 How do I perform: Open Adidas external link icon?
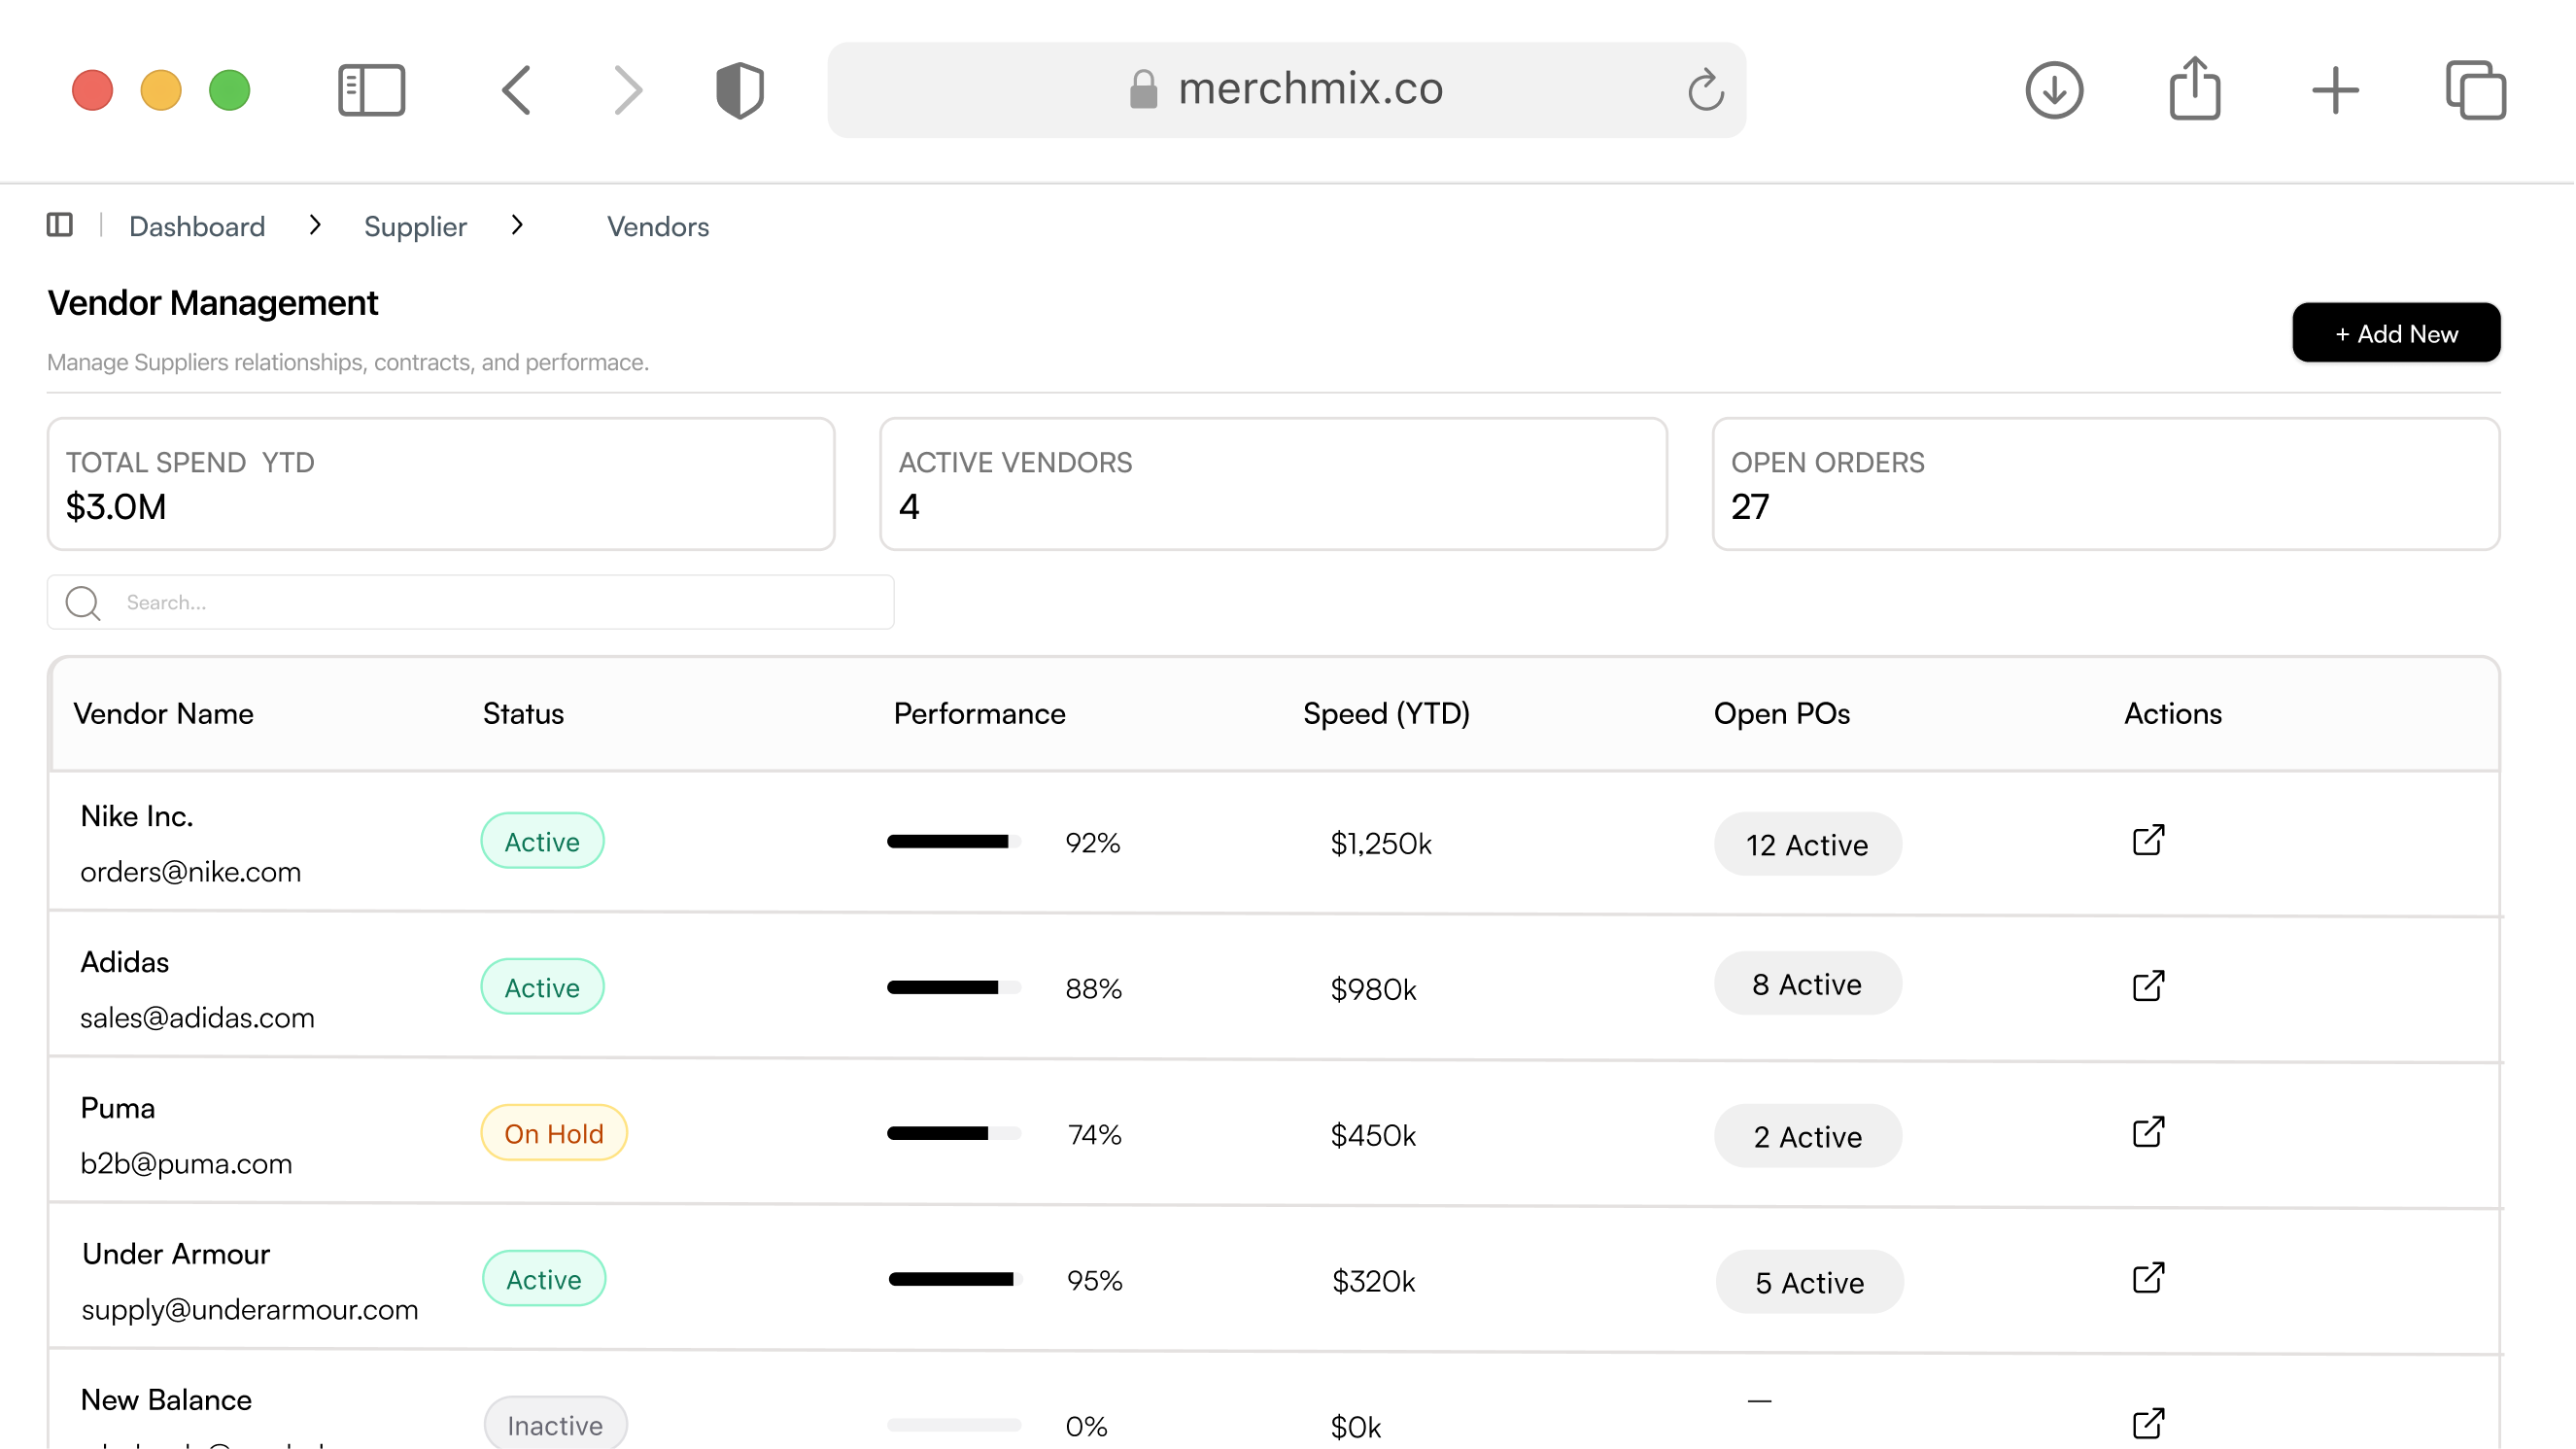click(2148, 986)
